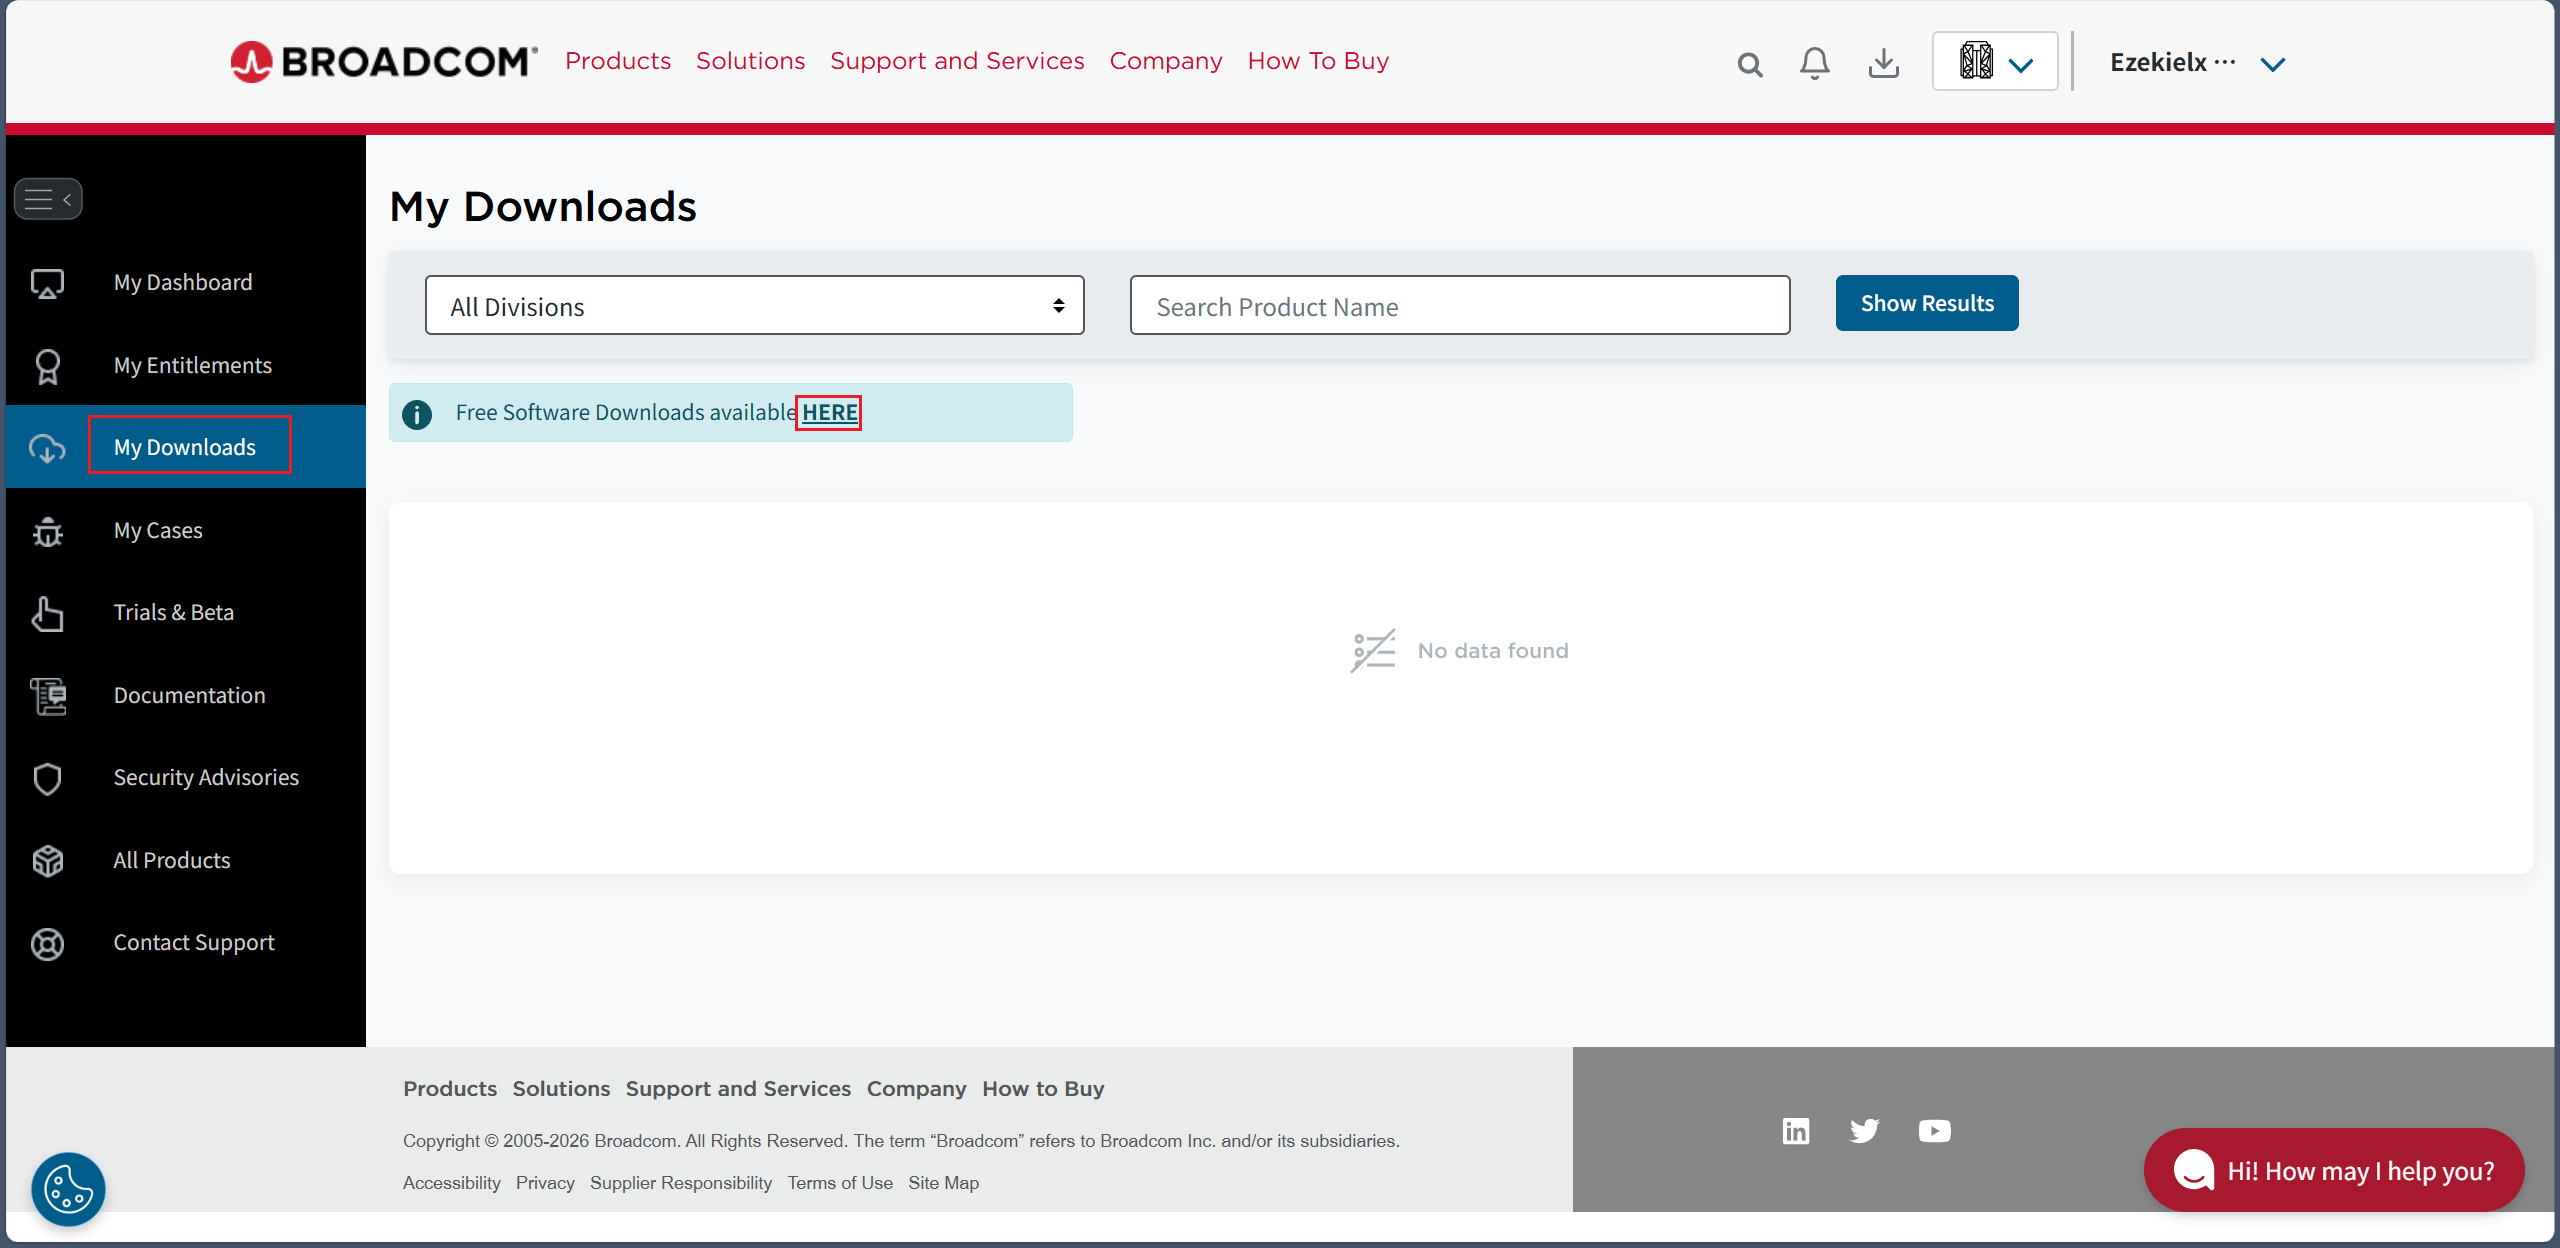Click the download tray icon in header
The height and width of the screenshot is (1248, 2560).
(1883, 64)
